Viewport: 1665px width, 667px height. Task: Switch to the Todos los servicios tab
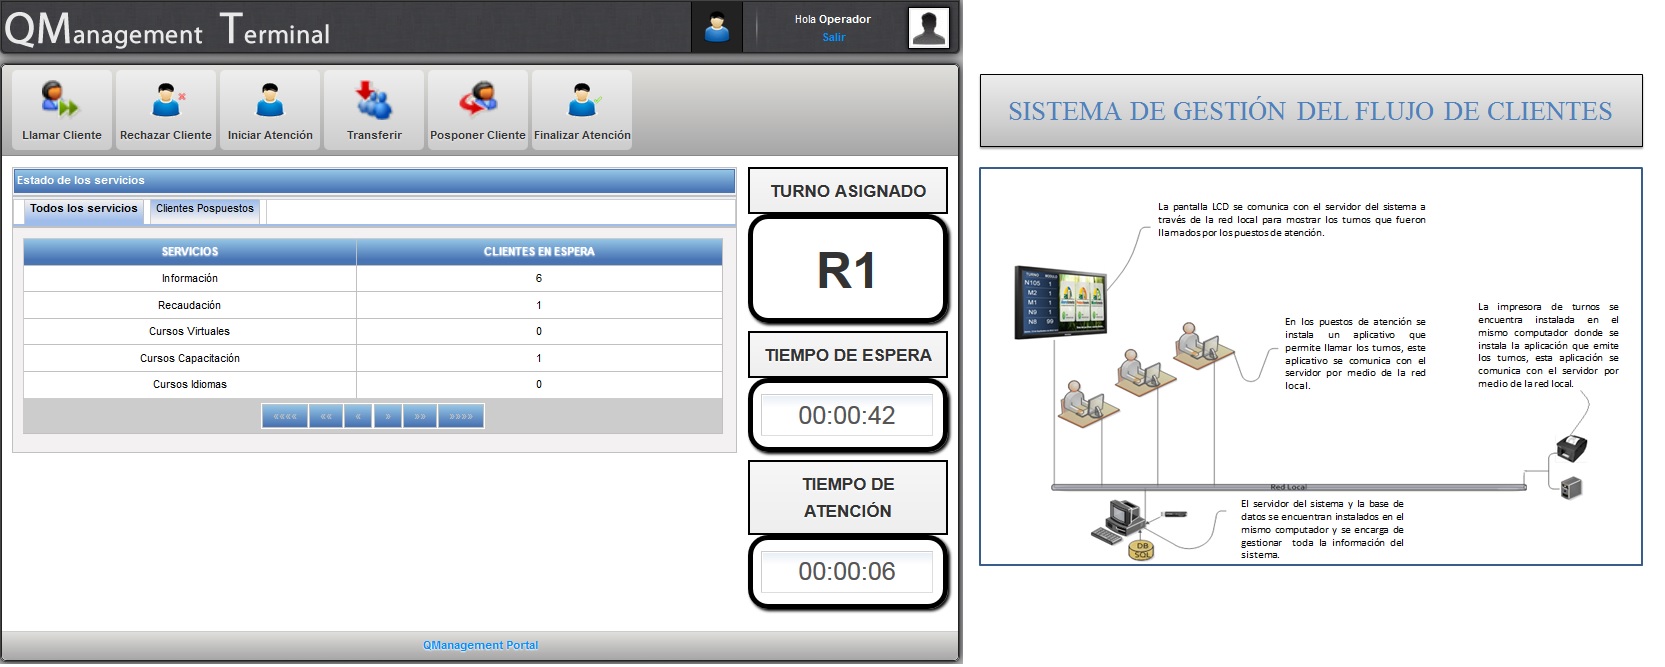84,209
